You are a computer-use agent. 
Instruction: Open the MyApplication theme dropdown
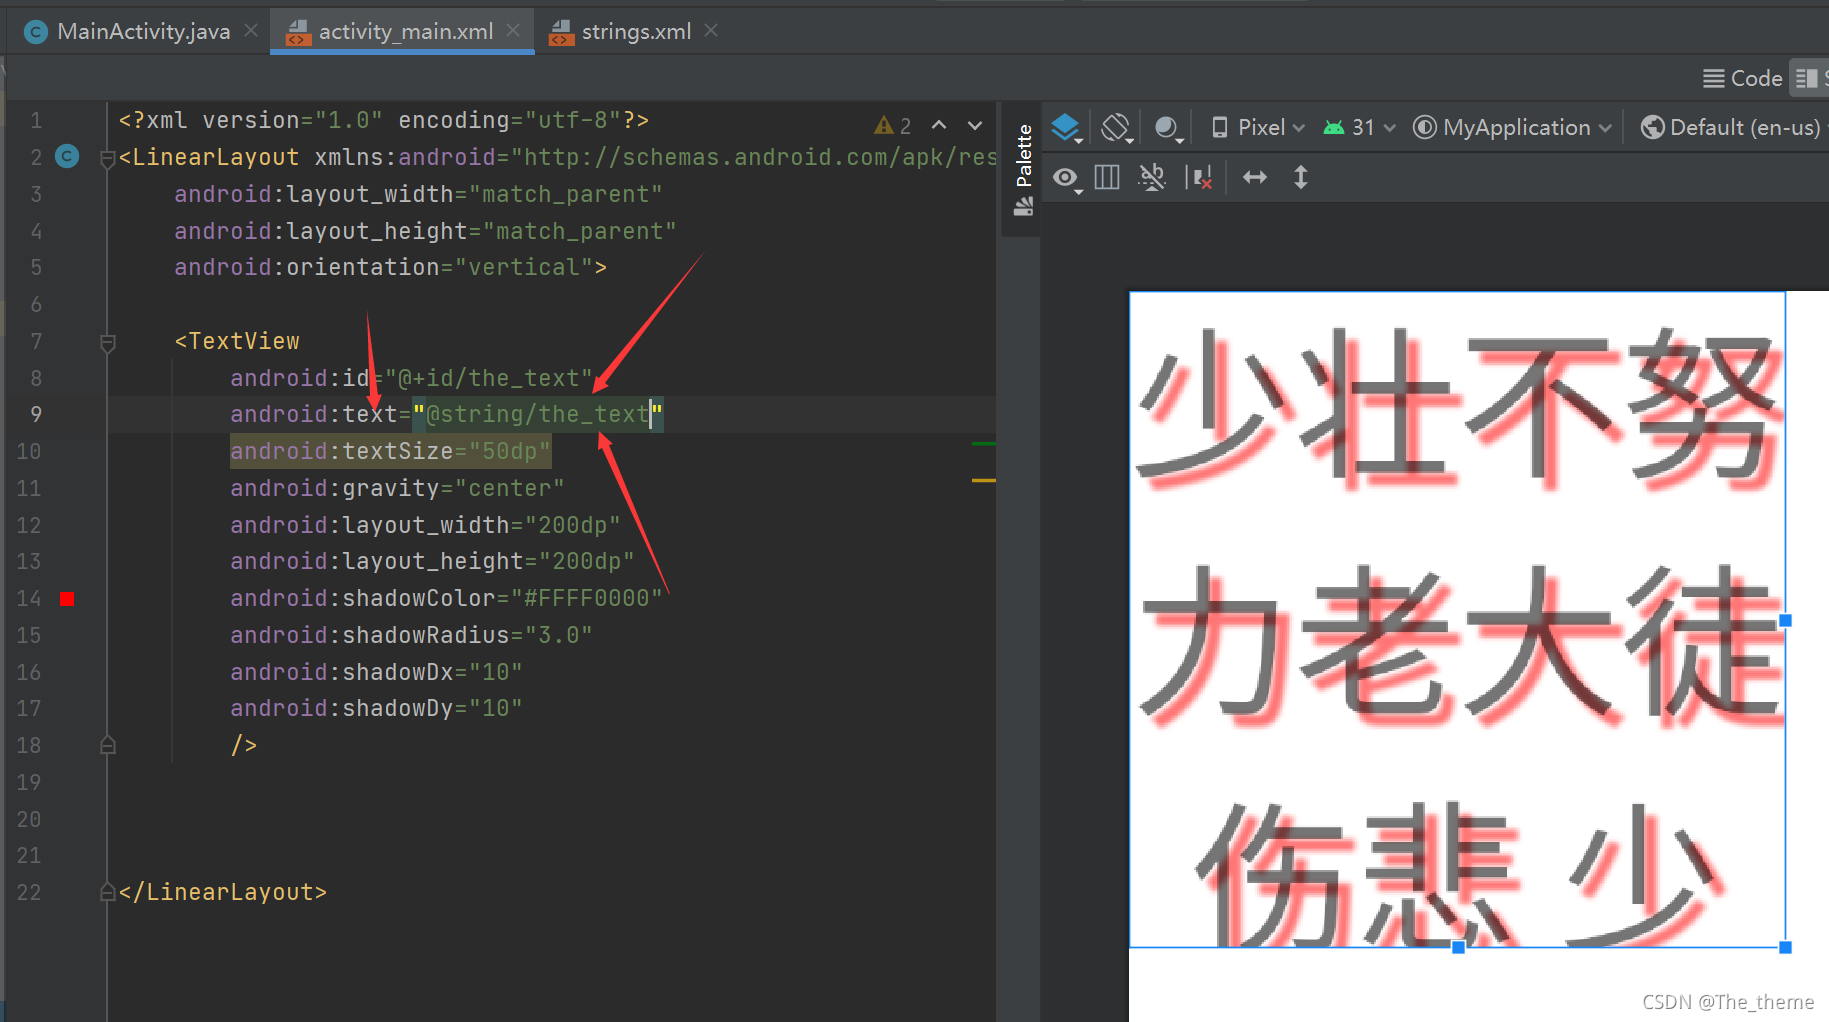click(1511, 128)
